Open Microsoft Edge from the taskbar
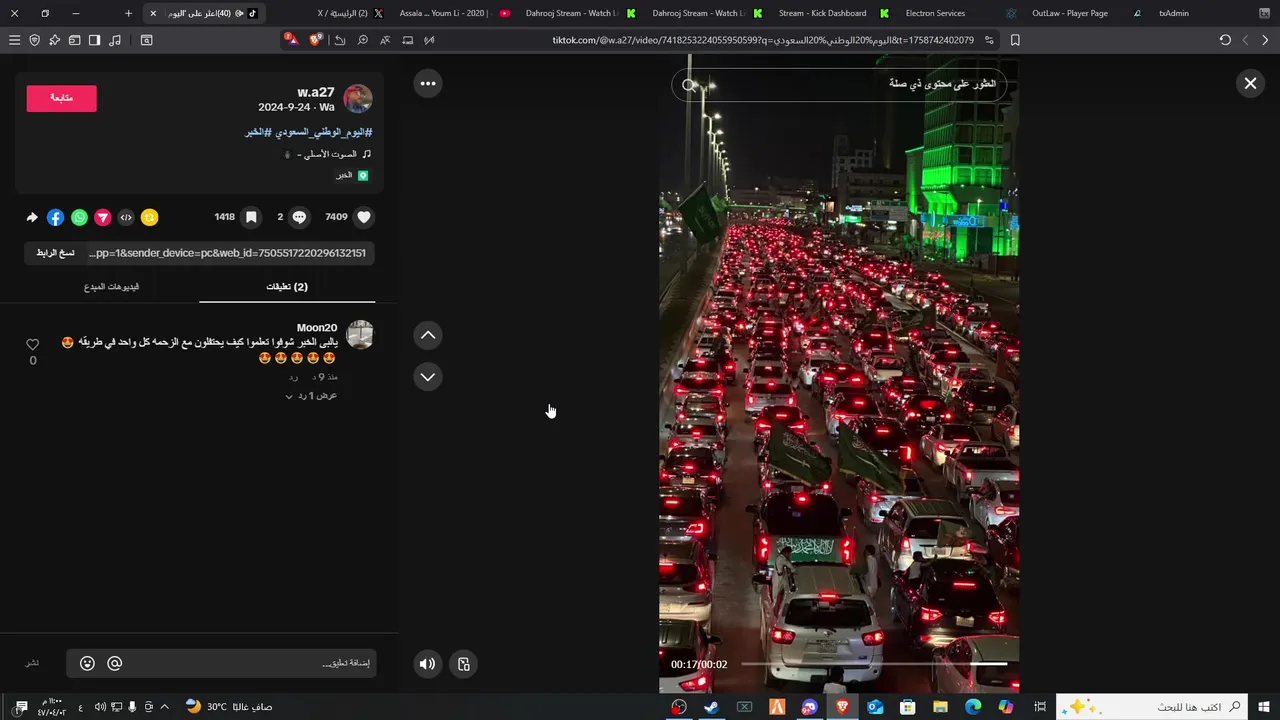This screenshot has height=720, width=1280. click(973, 707)
